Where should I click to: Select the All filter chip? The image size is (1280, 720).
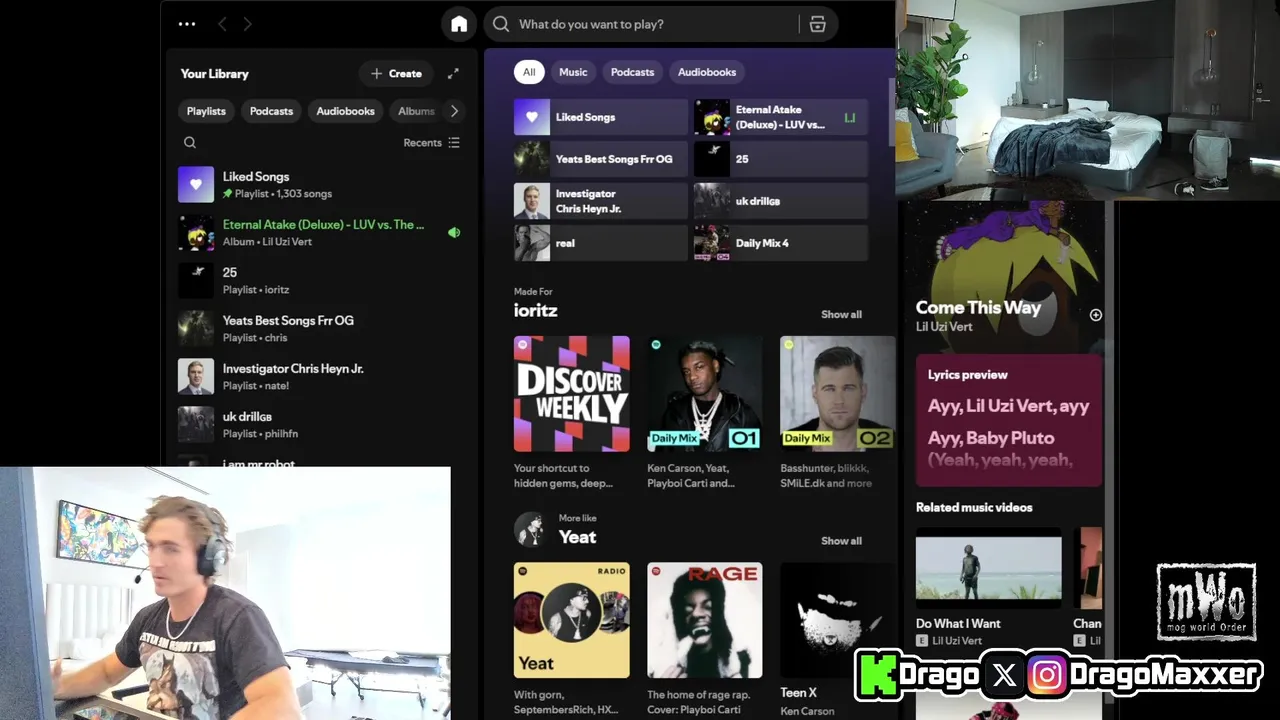529,72
